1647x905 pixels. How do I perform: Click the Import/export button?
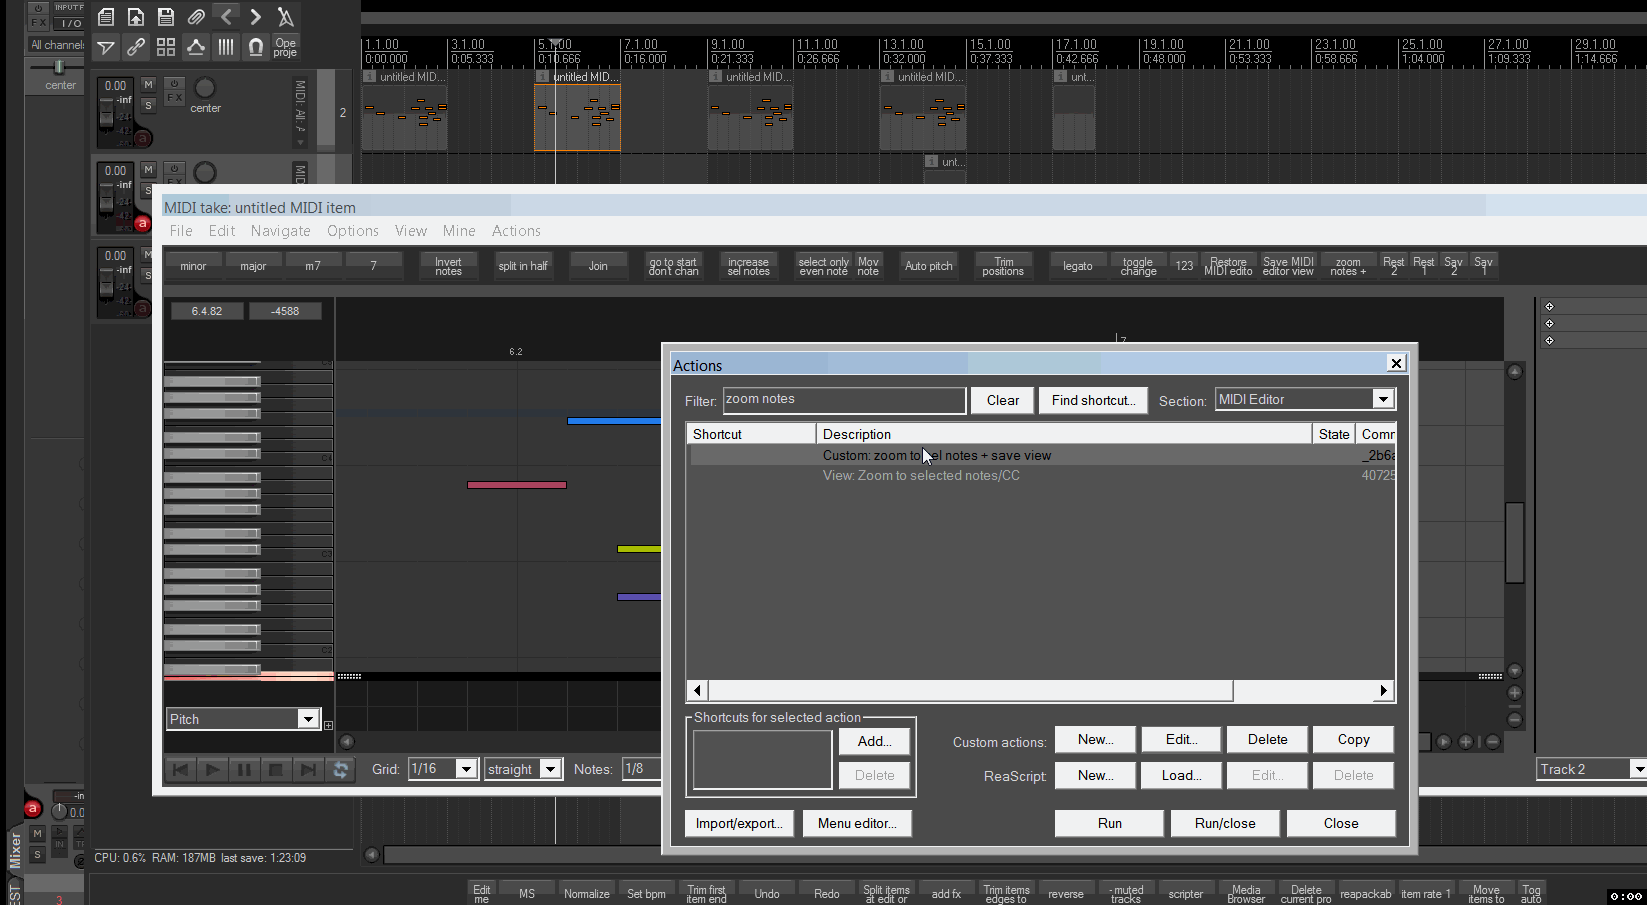click(739, 823)
